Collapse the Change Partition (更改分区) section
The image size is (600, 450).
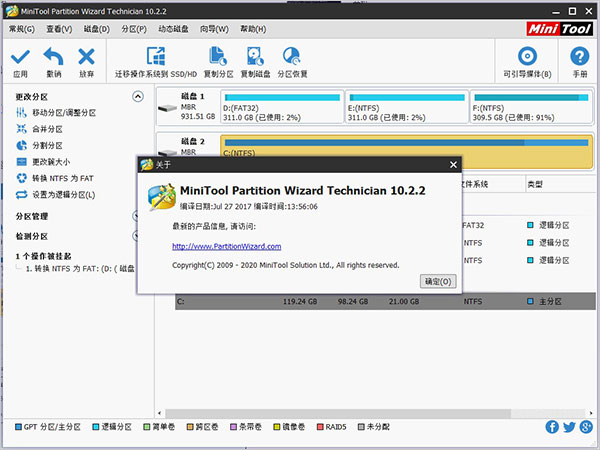[x=138, y=96]
